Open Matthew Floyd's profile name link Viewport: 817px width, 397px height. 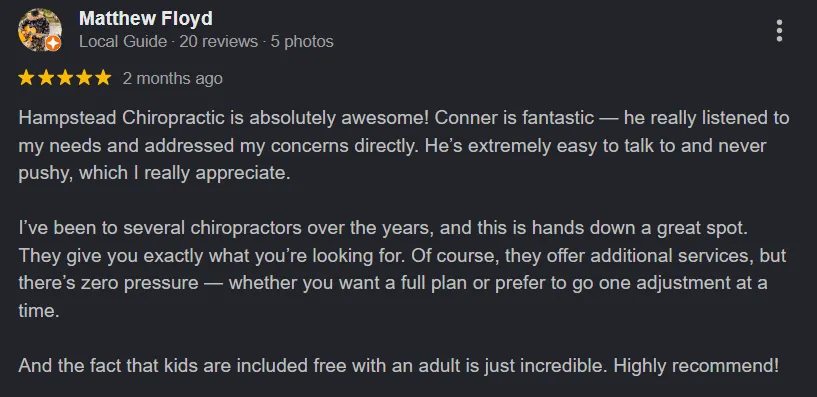click(x=145, y=19)
